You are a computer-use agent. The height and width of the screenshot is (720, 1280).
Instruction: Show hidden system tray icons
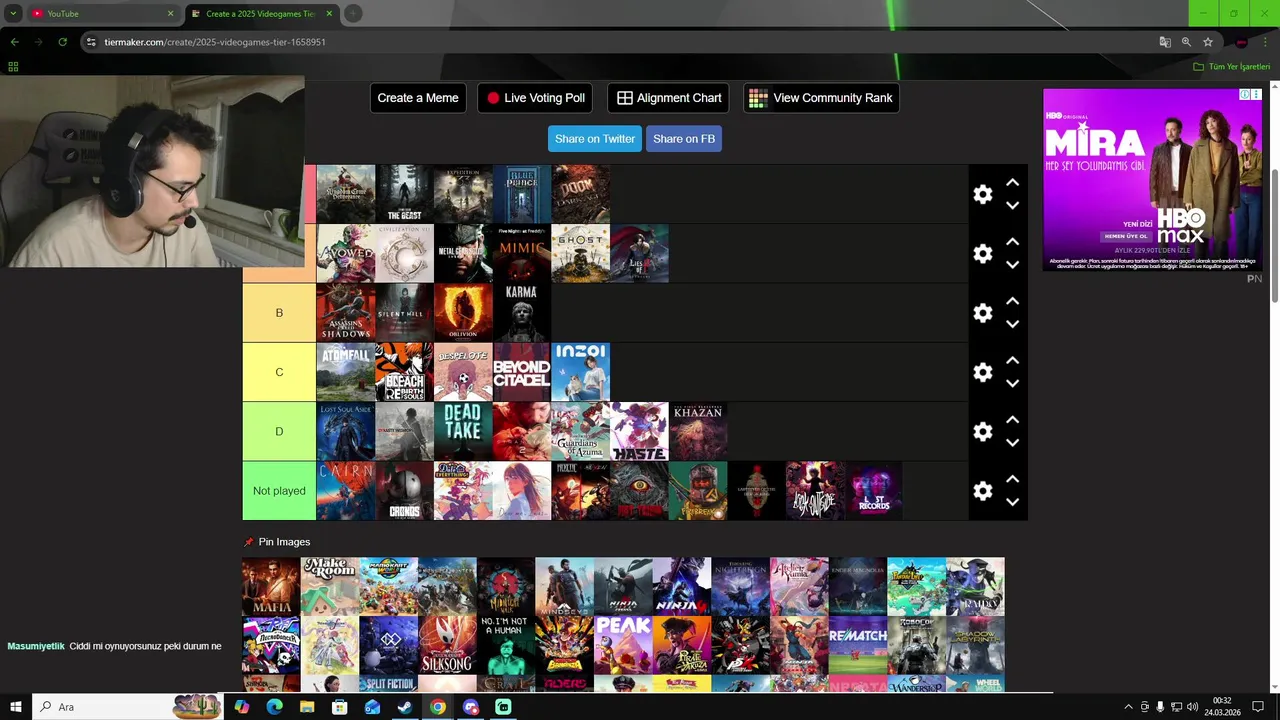tap(1129, 707)
